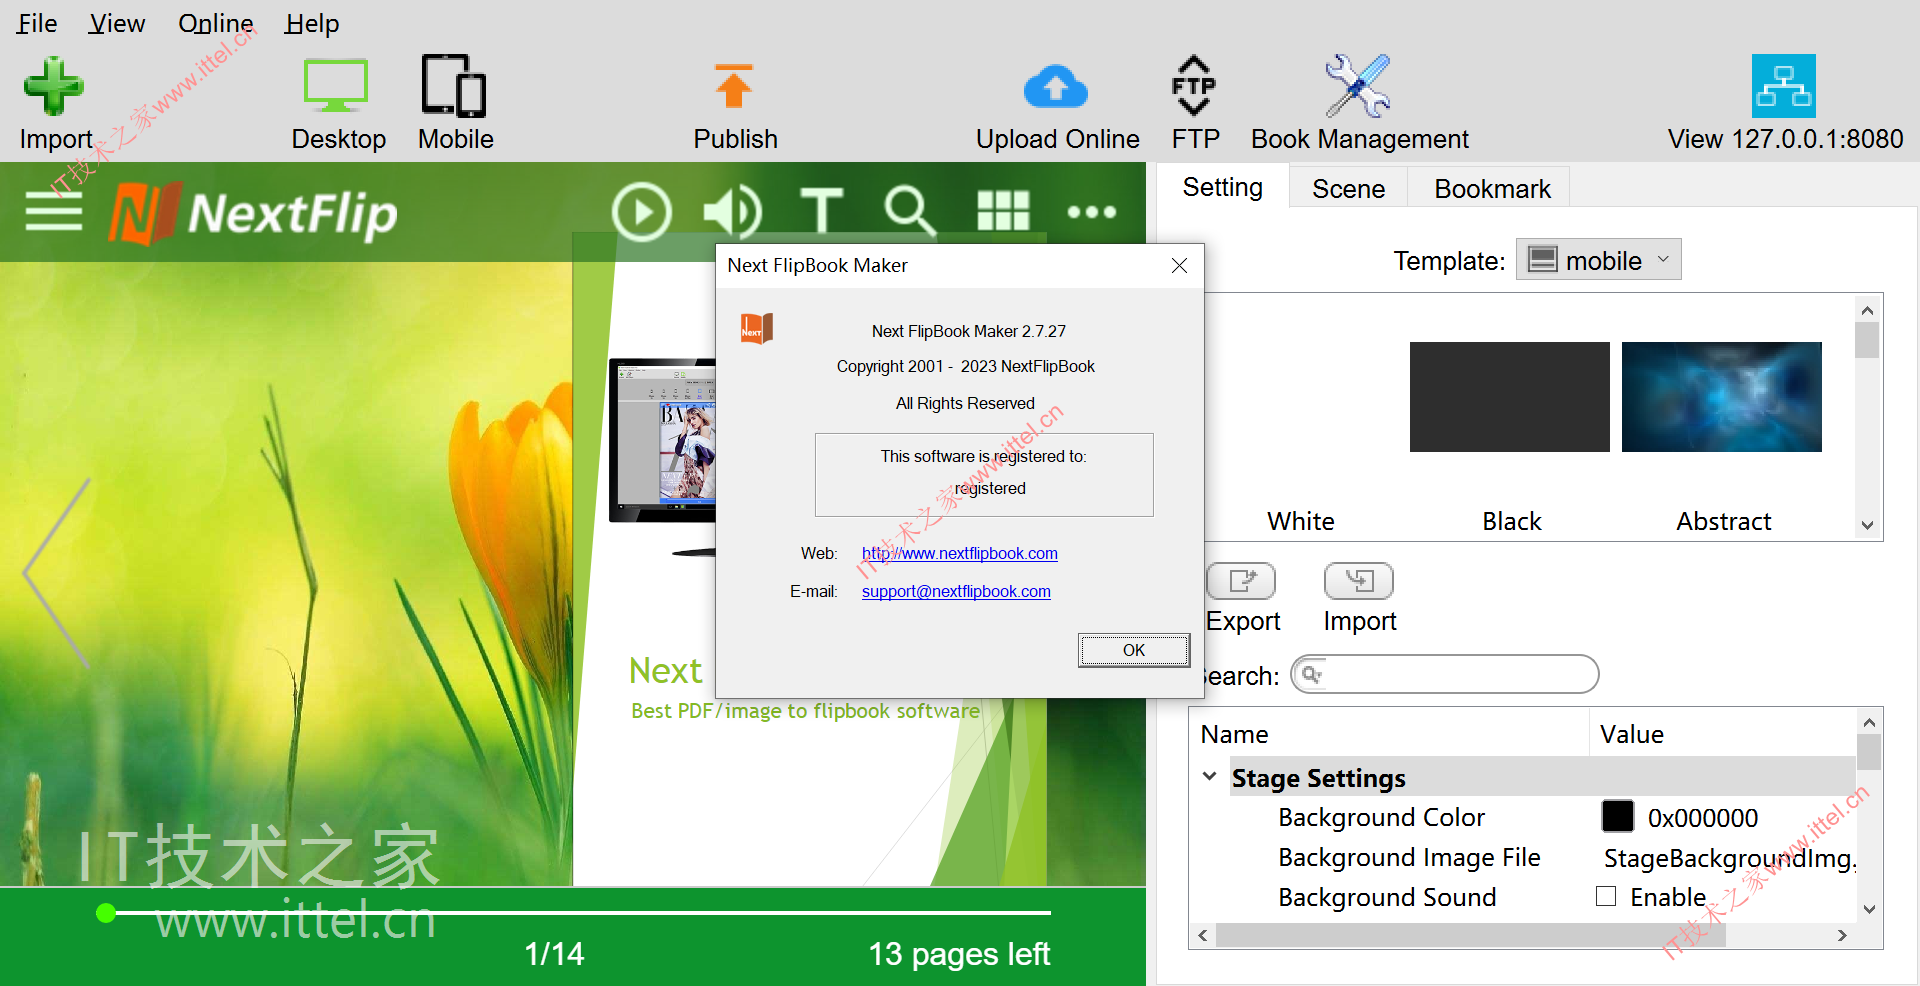The height and width of the screenshot is (986, 1920).
Task: Click the Next FlipBook Maker dialog app icon
Action: point(757,329)
